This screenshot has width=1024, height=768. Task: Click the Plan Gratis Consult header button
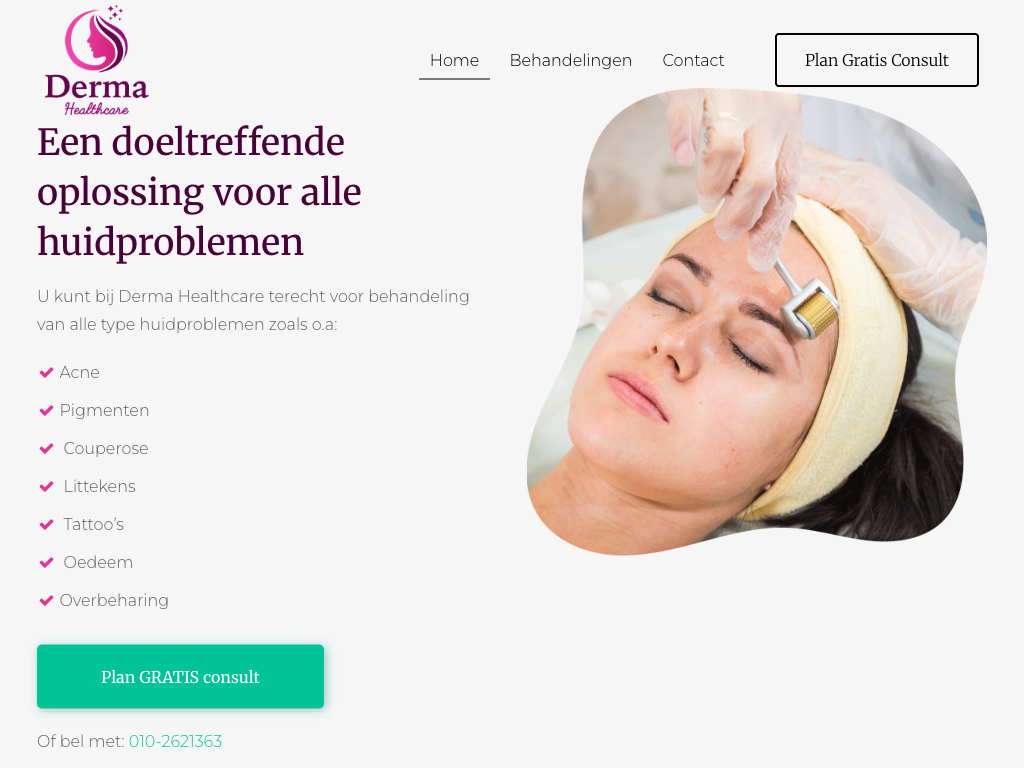click(x=876, y=60)
